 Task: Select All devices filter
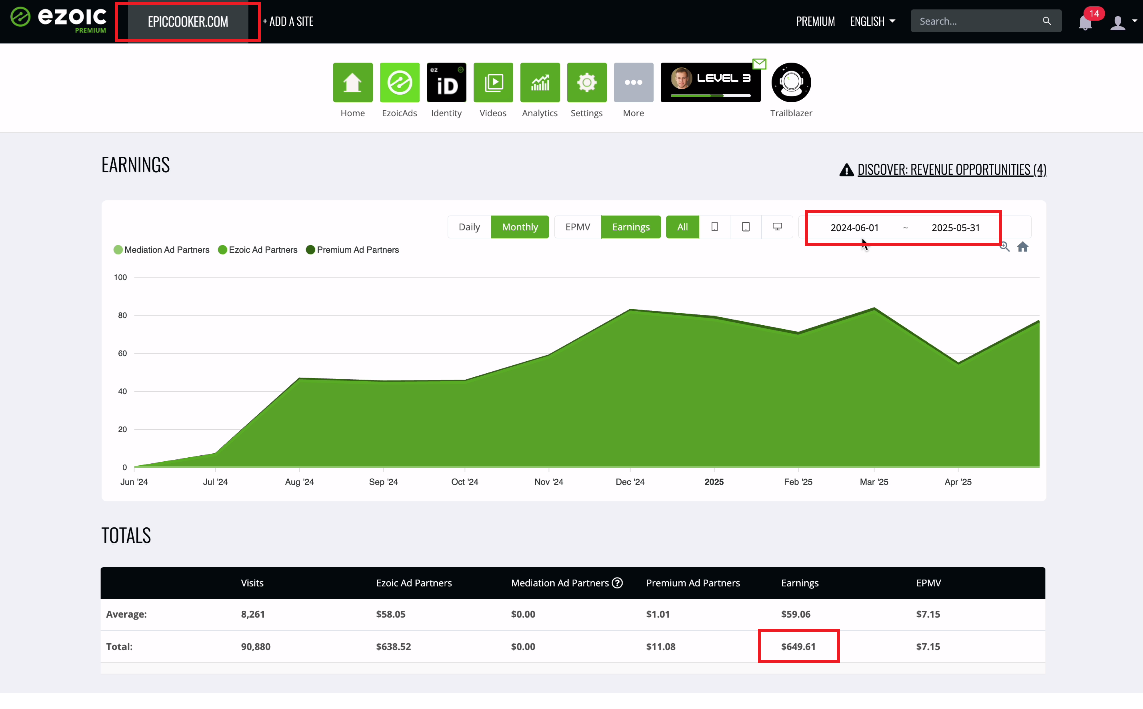[x=682, y=227]
